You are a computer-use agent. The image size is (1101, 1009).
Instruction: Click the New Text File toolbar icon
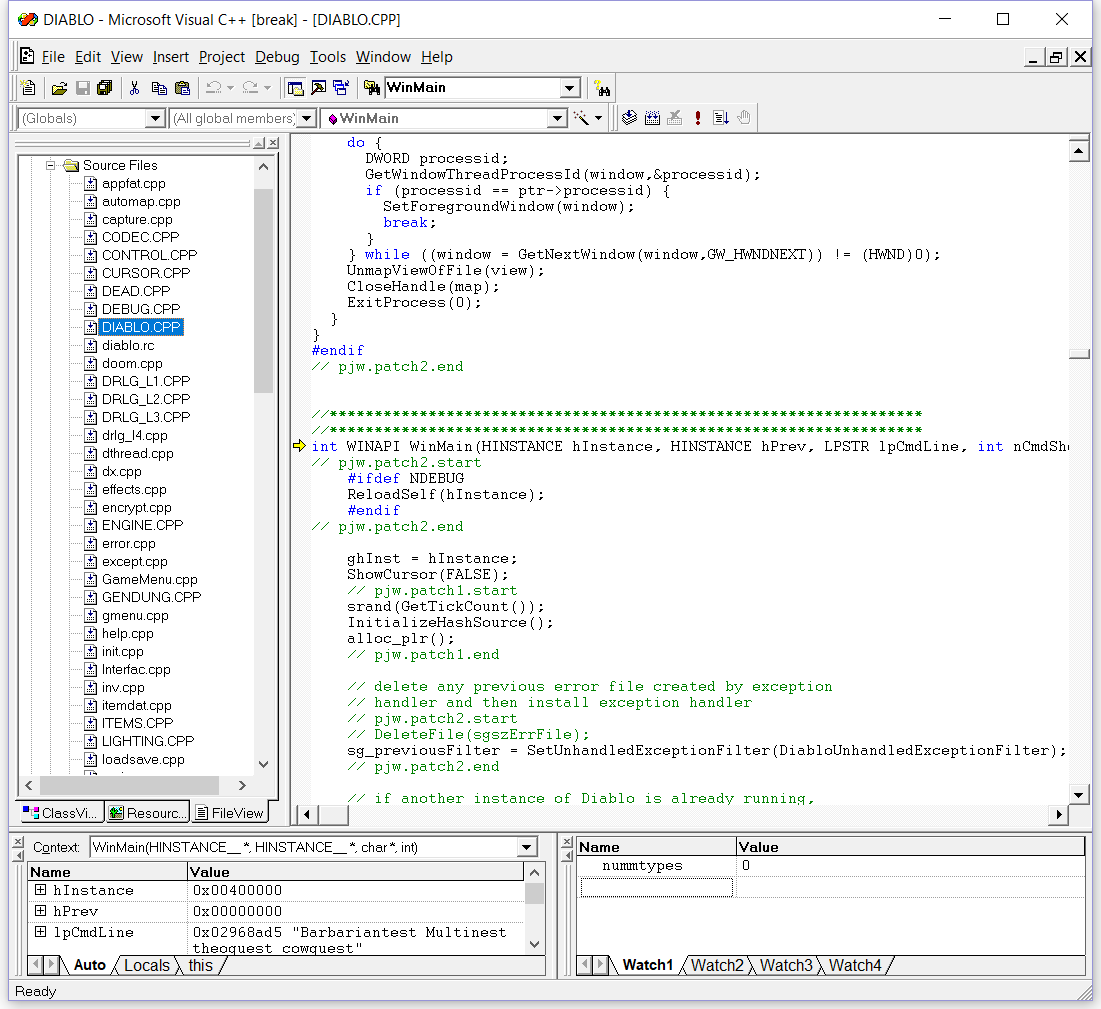(27, 88)
